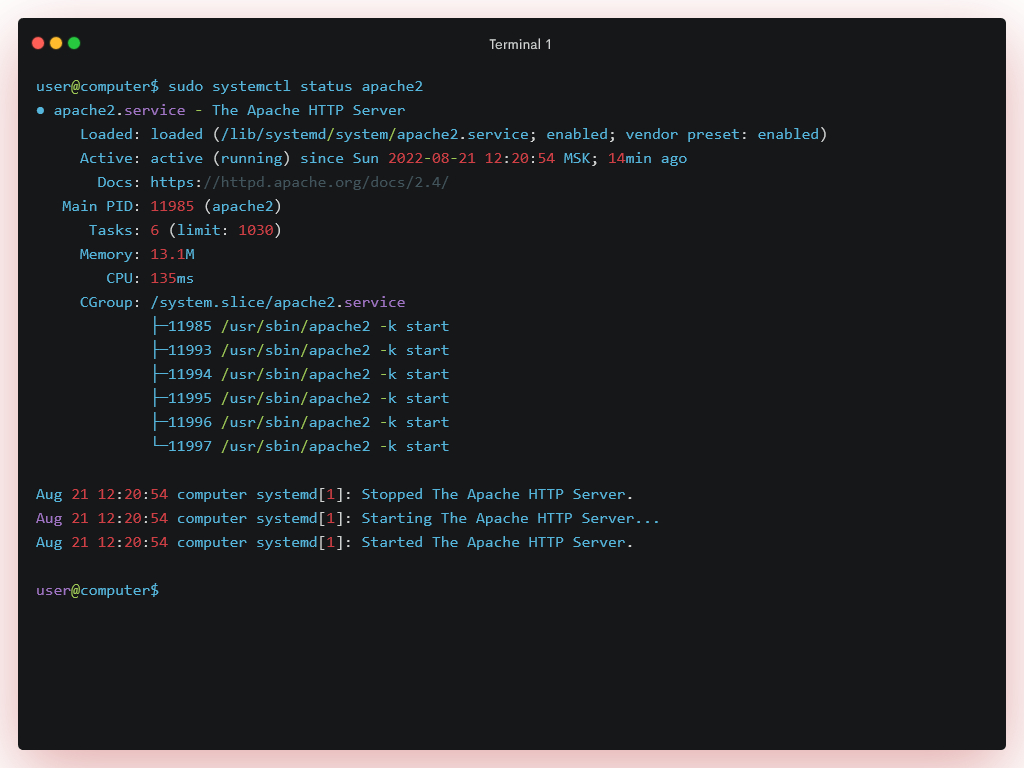Click the 'Starting The Apache HTTP Server...' log line
Screen dimensions: 1024x768
(347, 519)
